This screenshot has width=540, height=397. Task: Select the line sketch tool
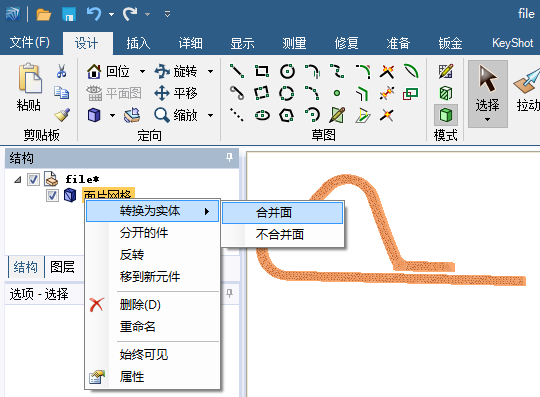237,71
